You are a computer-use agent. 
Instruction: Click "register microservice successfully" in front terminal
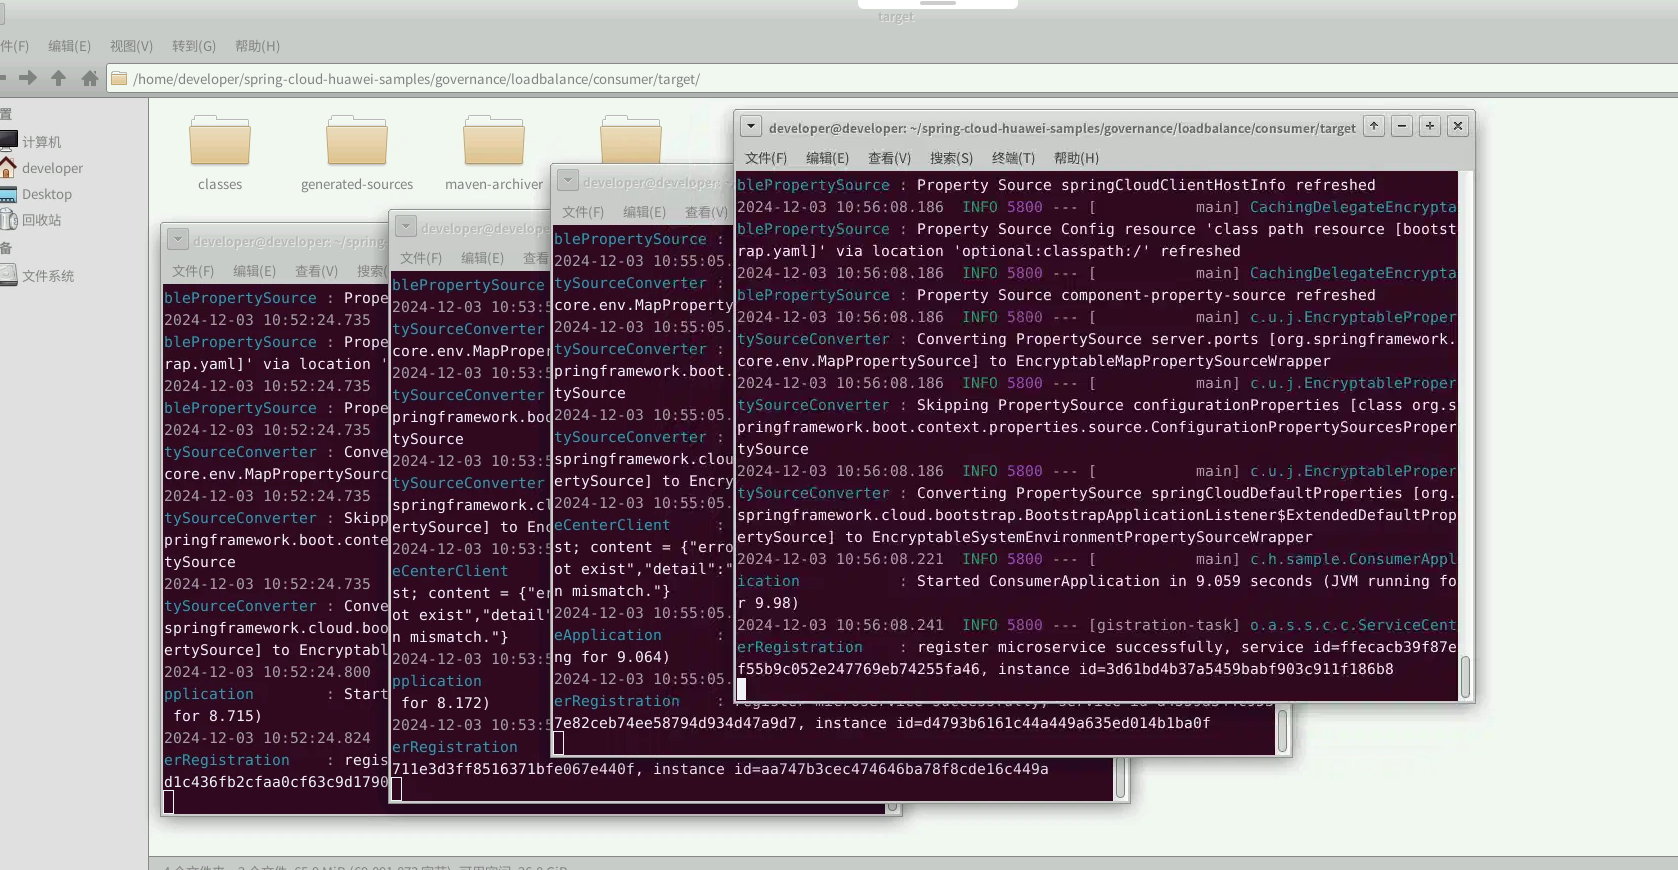tap(1071, 647)
